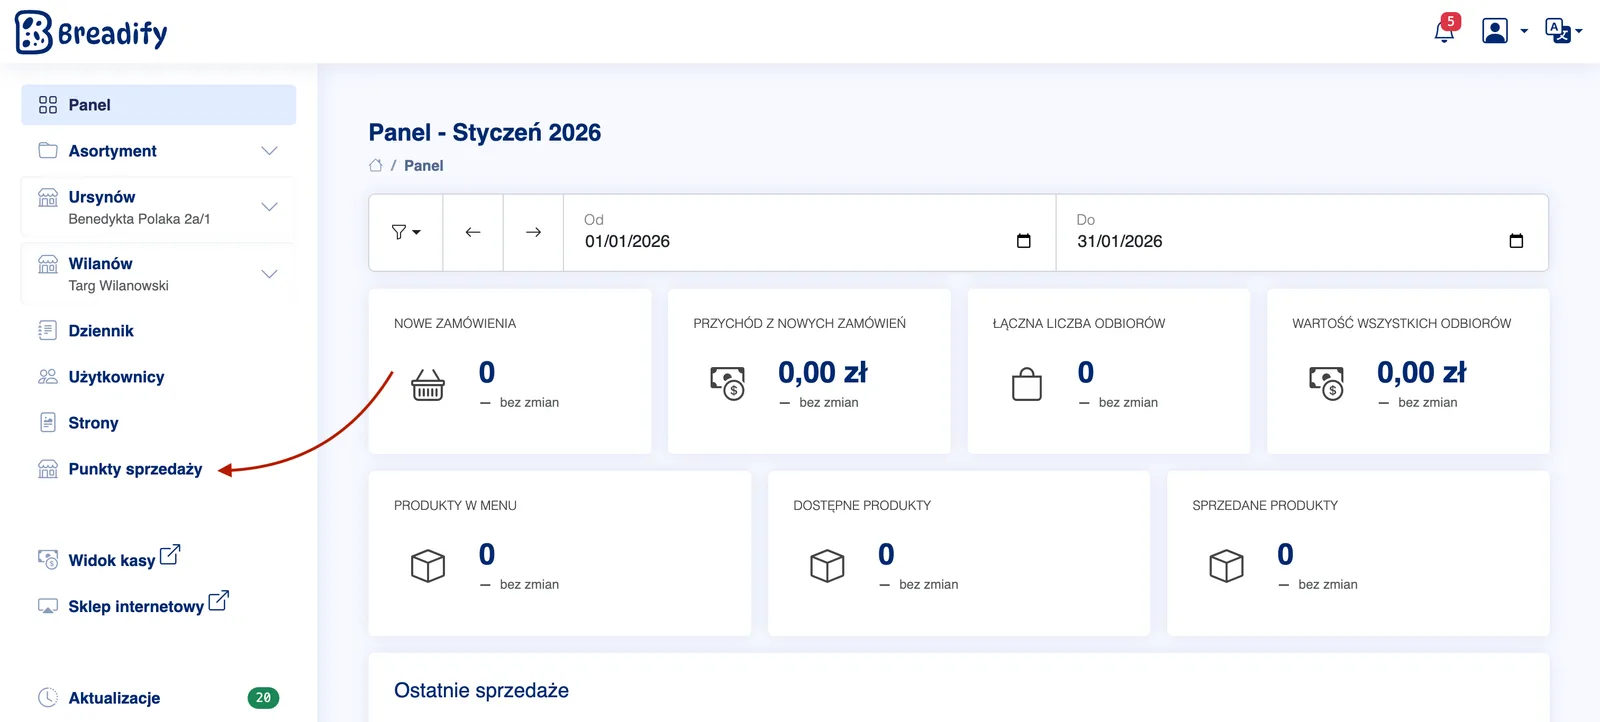The width and height of the screenshot is (1600, 722).
Task: Click the Asortyment folder icon
Action: 48,150
